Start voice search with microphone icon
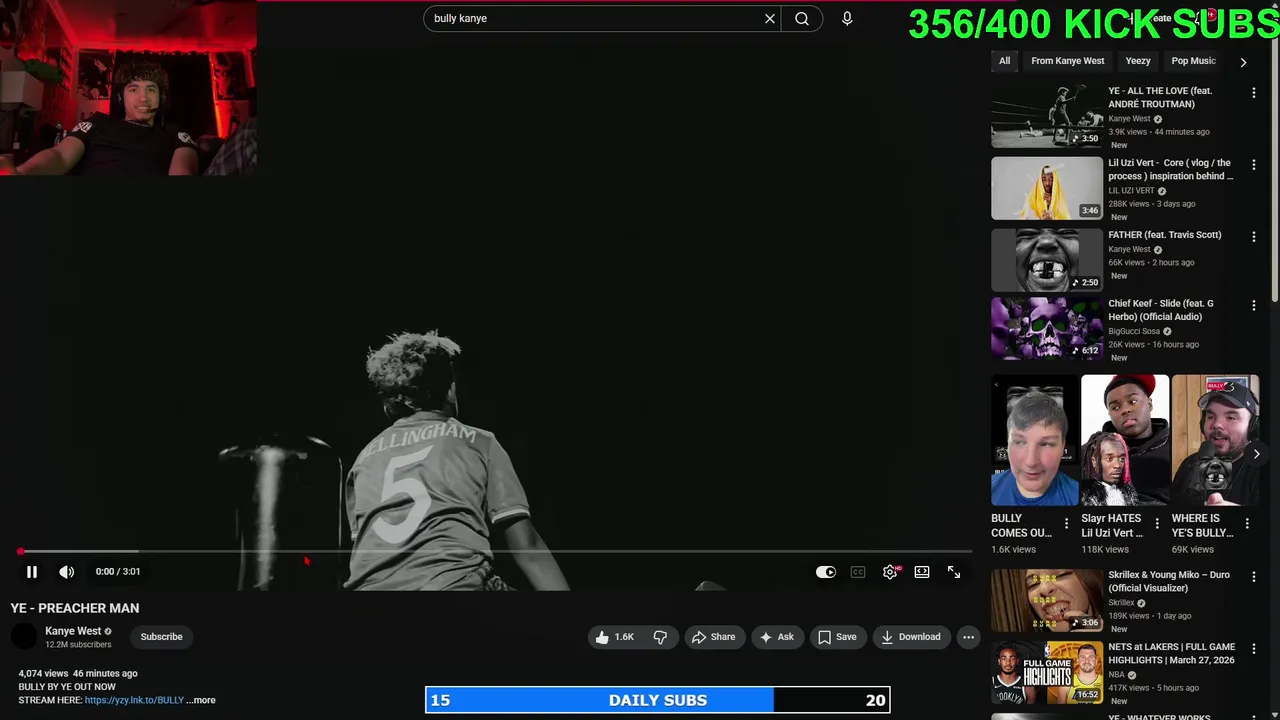This screenshot has width=1280, height=720. click(847, 18)
